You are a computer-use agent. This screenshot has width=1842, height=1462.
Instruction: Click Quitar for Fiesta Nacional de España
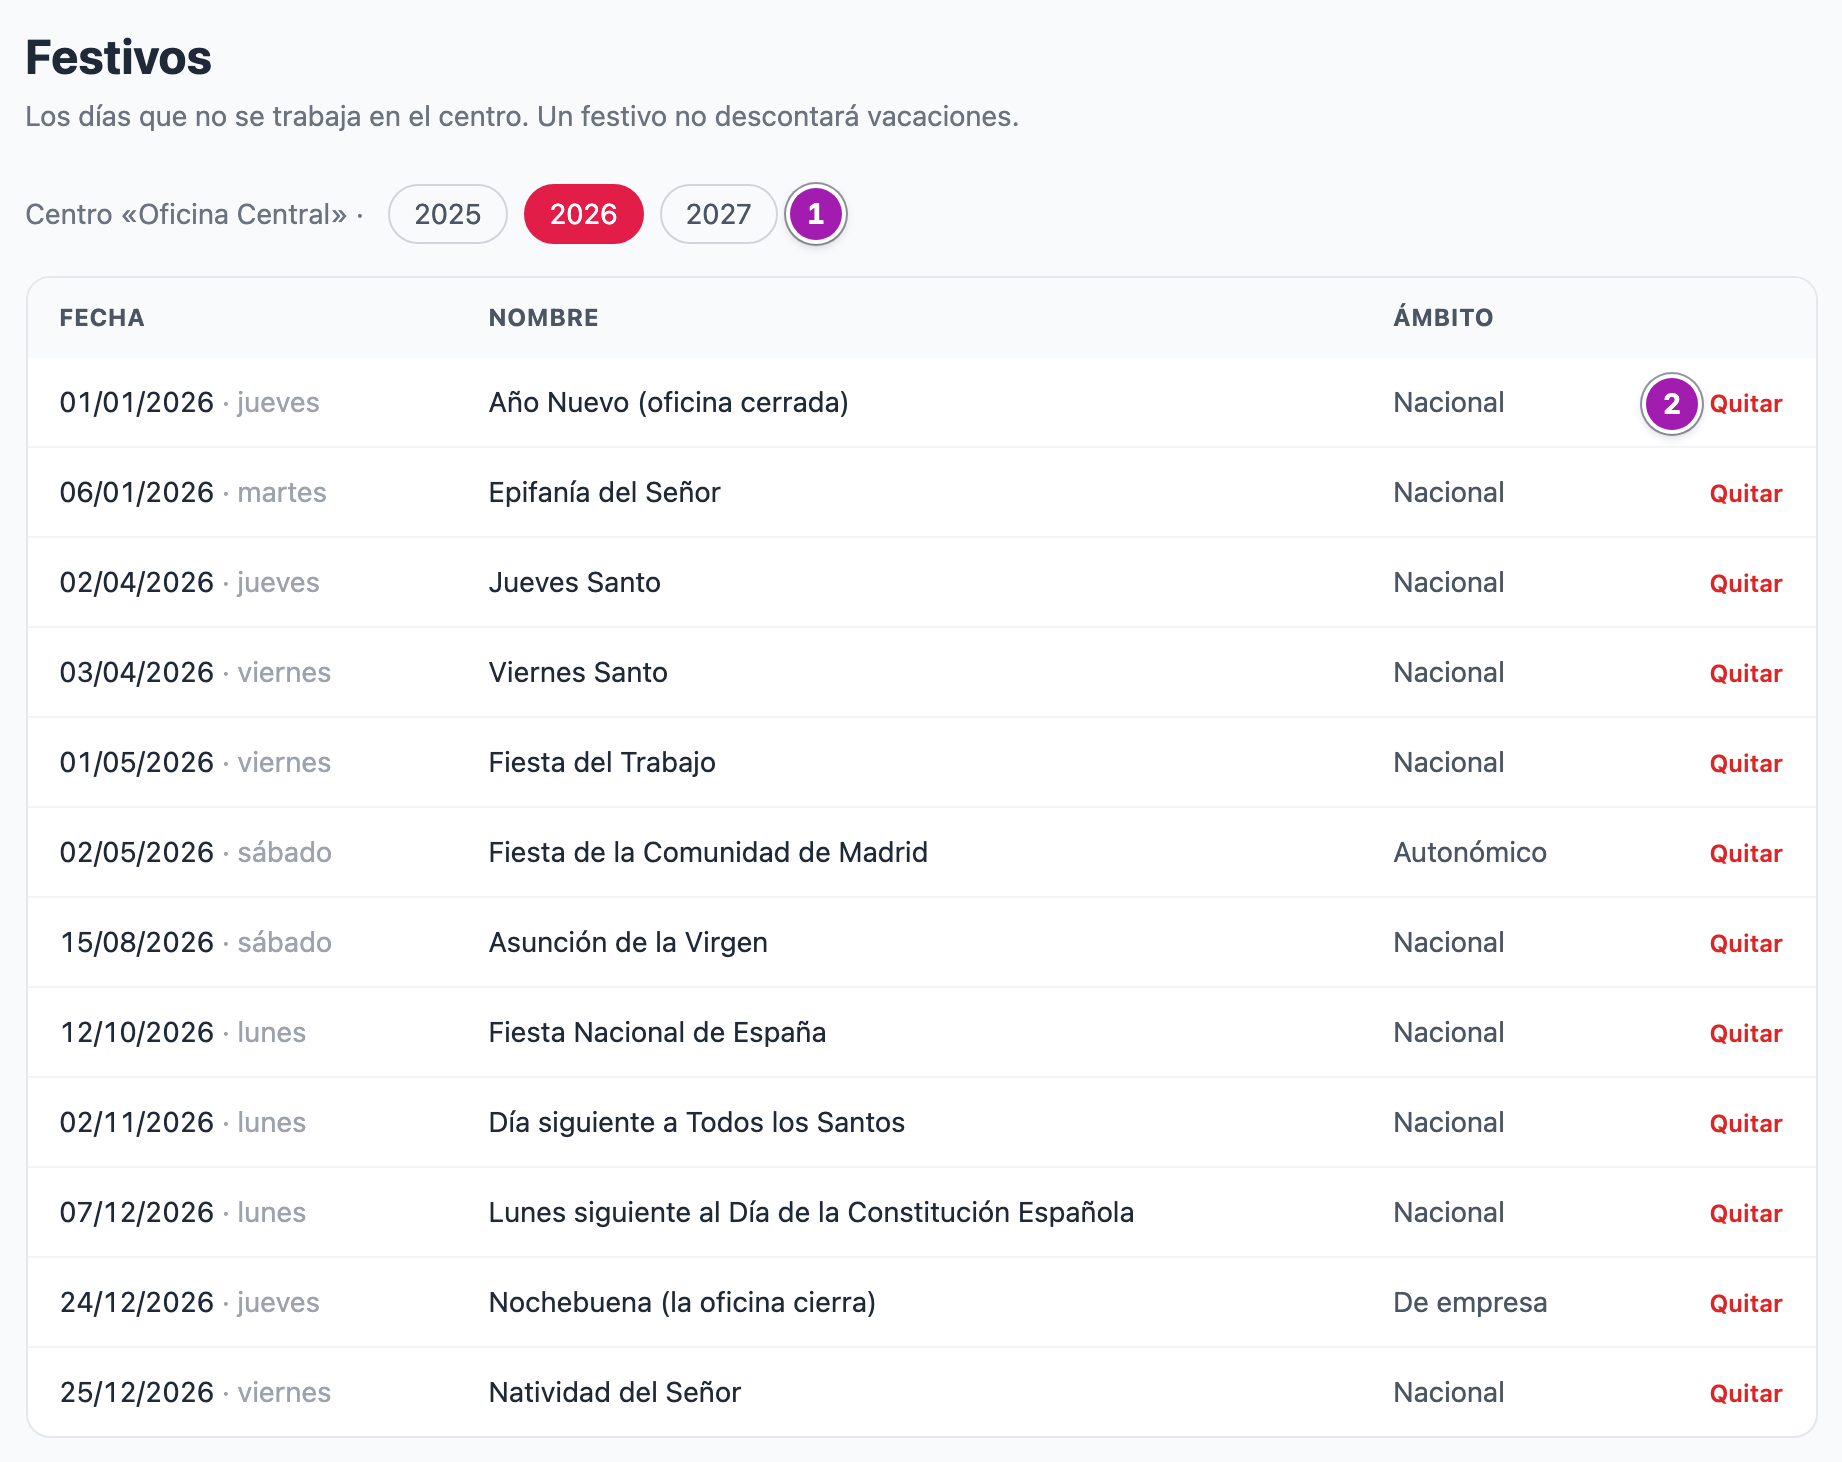(x=1745, y=1033)
